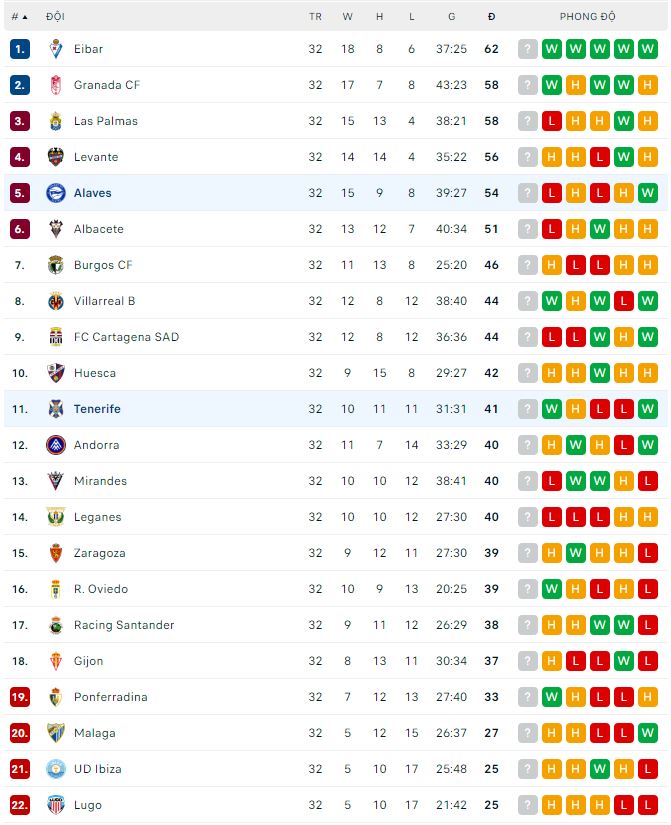Click the Eibar club crest icon
Image resolution: width=671 pixels, height=825 pixels.
click(x=55, y=49)
